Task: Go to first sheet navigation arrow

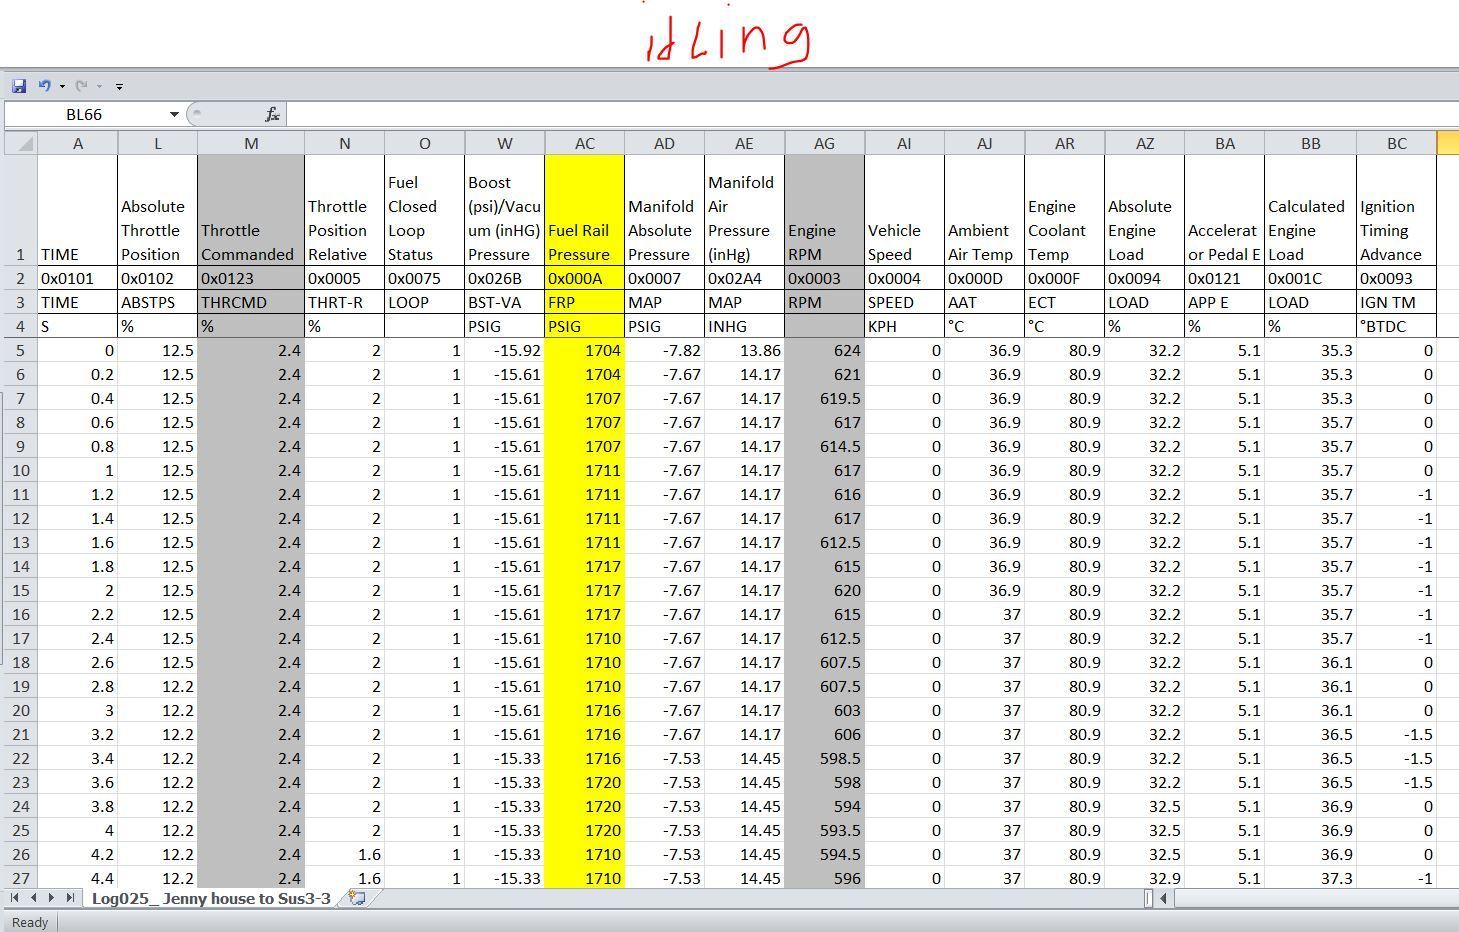Action: click(16, 898)
